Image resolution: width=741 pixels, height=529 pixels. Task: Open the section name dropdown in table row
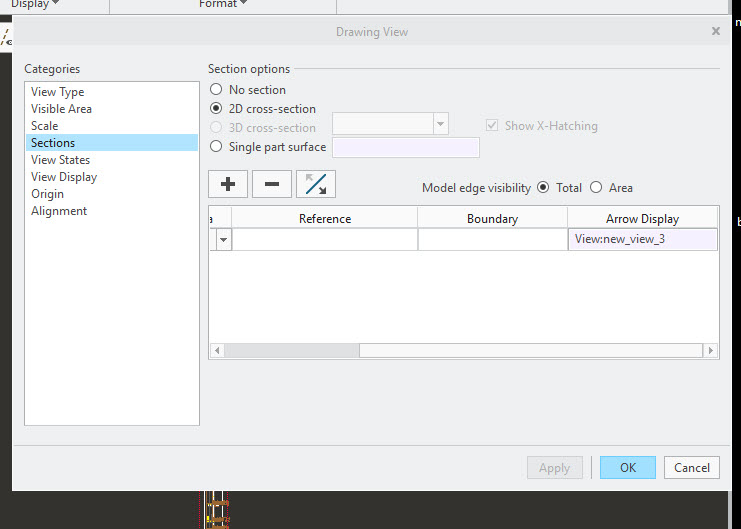tap(222, 240)
